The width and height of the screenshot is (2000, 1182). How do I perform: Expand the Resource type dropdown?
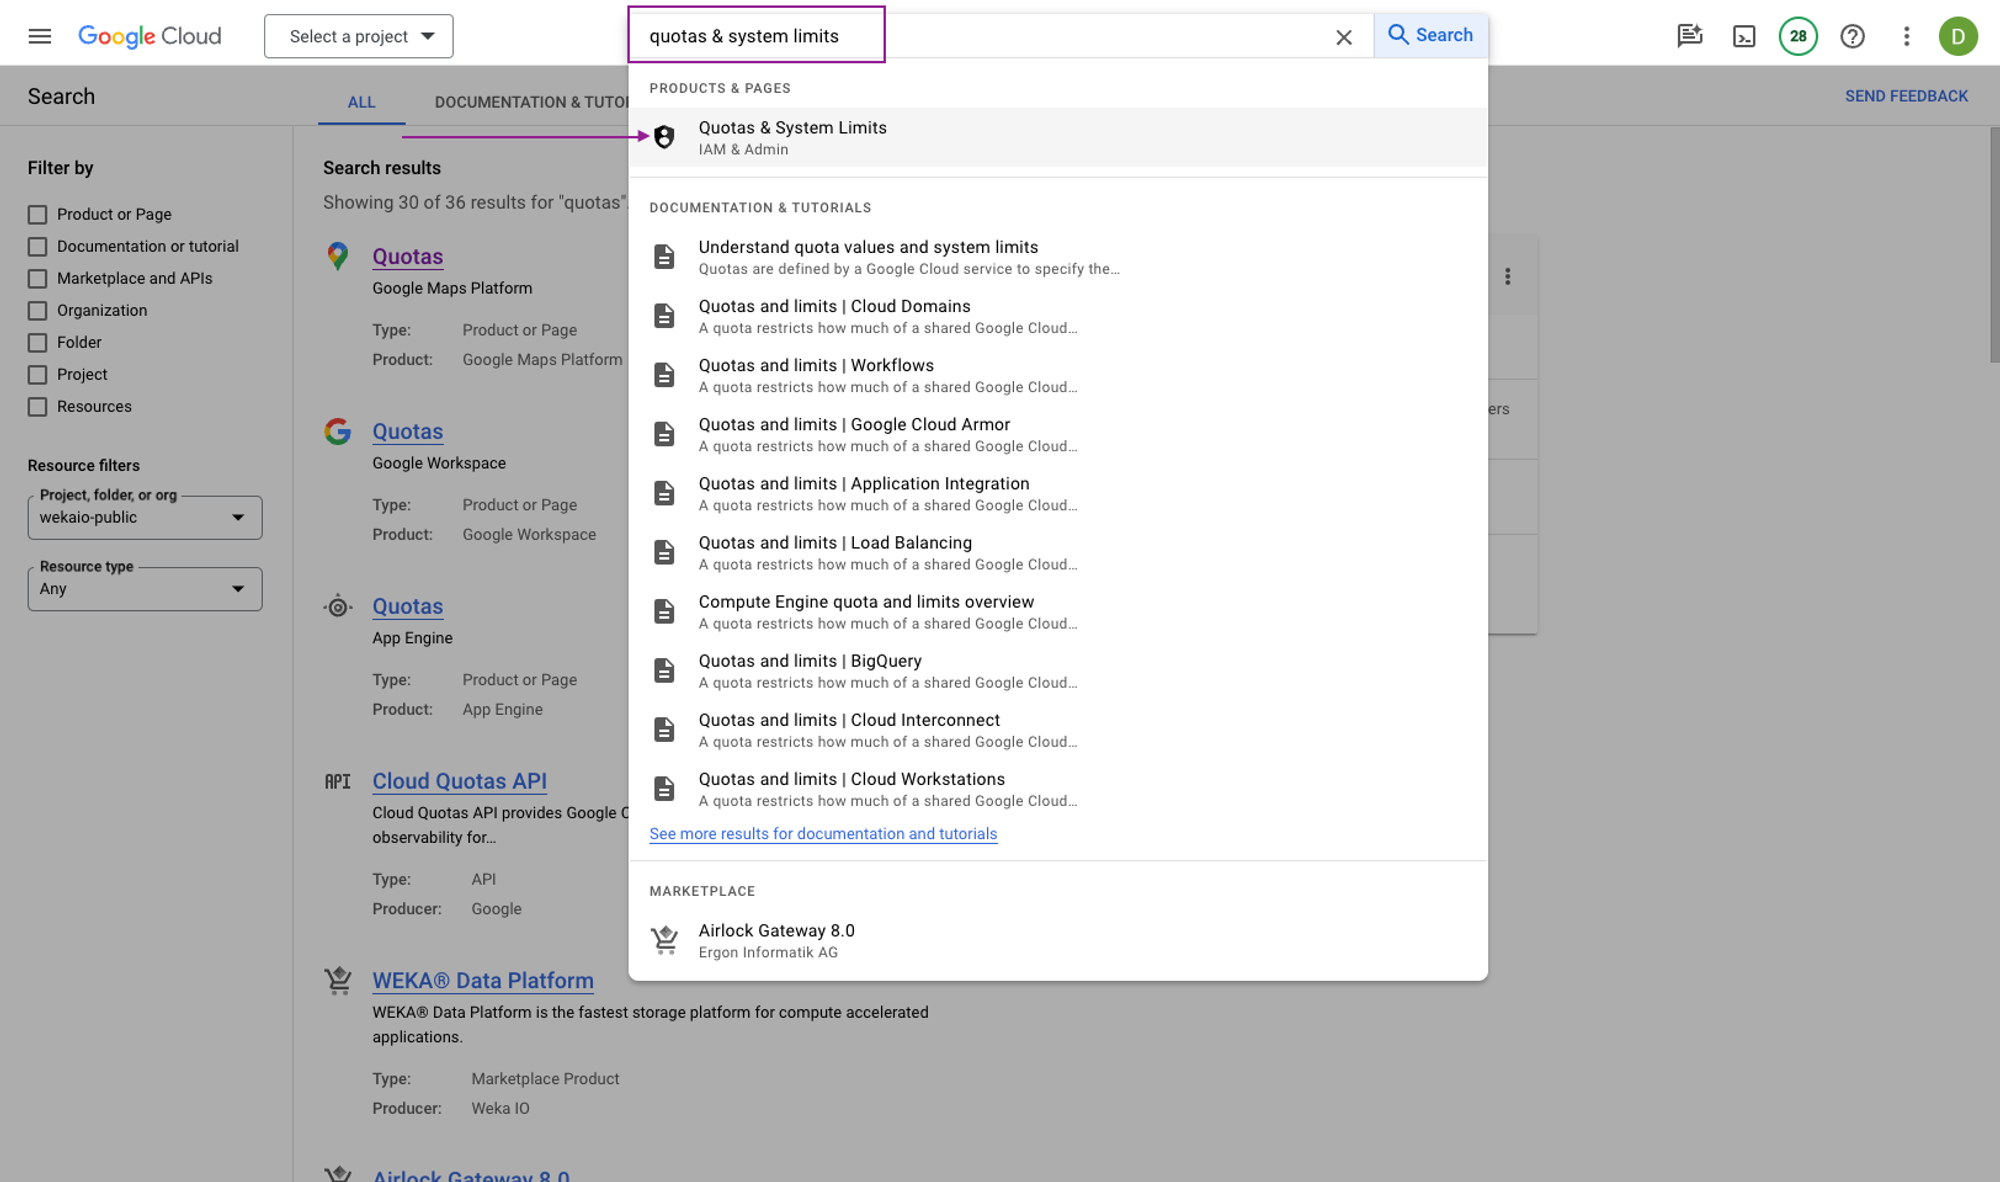pos(144,589)
